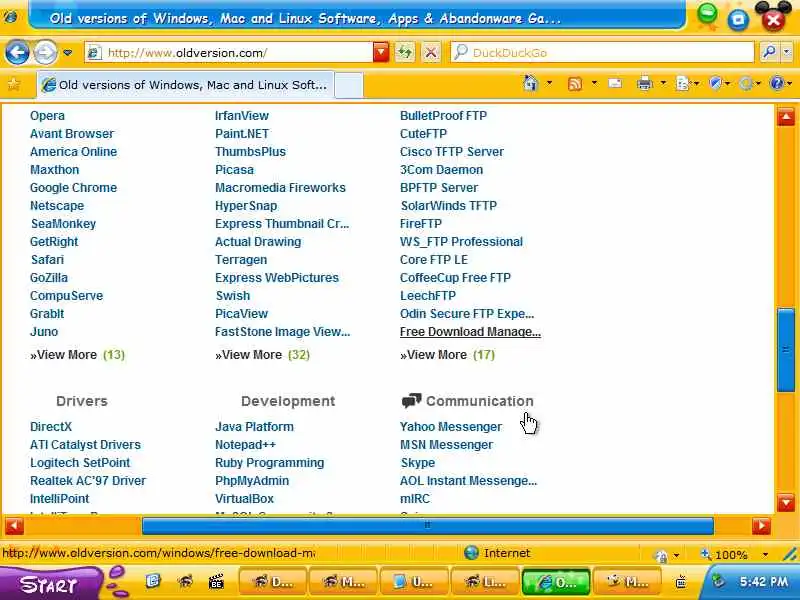Image resolution: width=800 pixels, height=600 pixels.
Task: Select the Old versions of Windows tab
Action: click(x=186, y=85)
